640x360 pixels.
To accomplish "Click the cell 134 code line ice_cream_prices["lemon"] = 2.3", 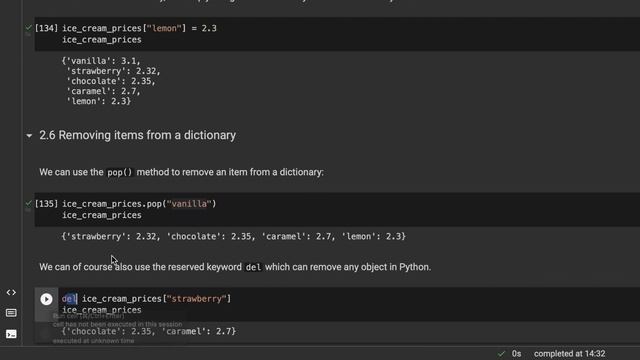I will 139,29.
